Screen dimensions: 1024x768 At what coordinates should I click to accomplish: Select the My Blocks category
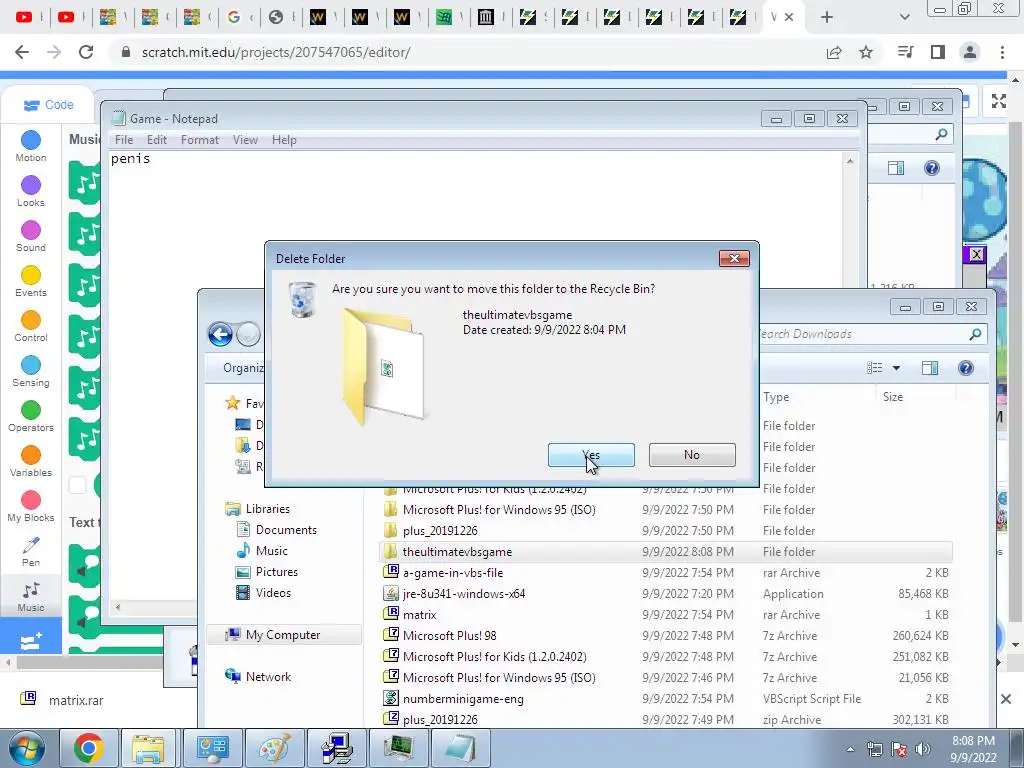point(31,507)
